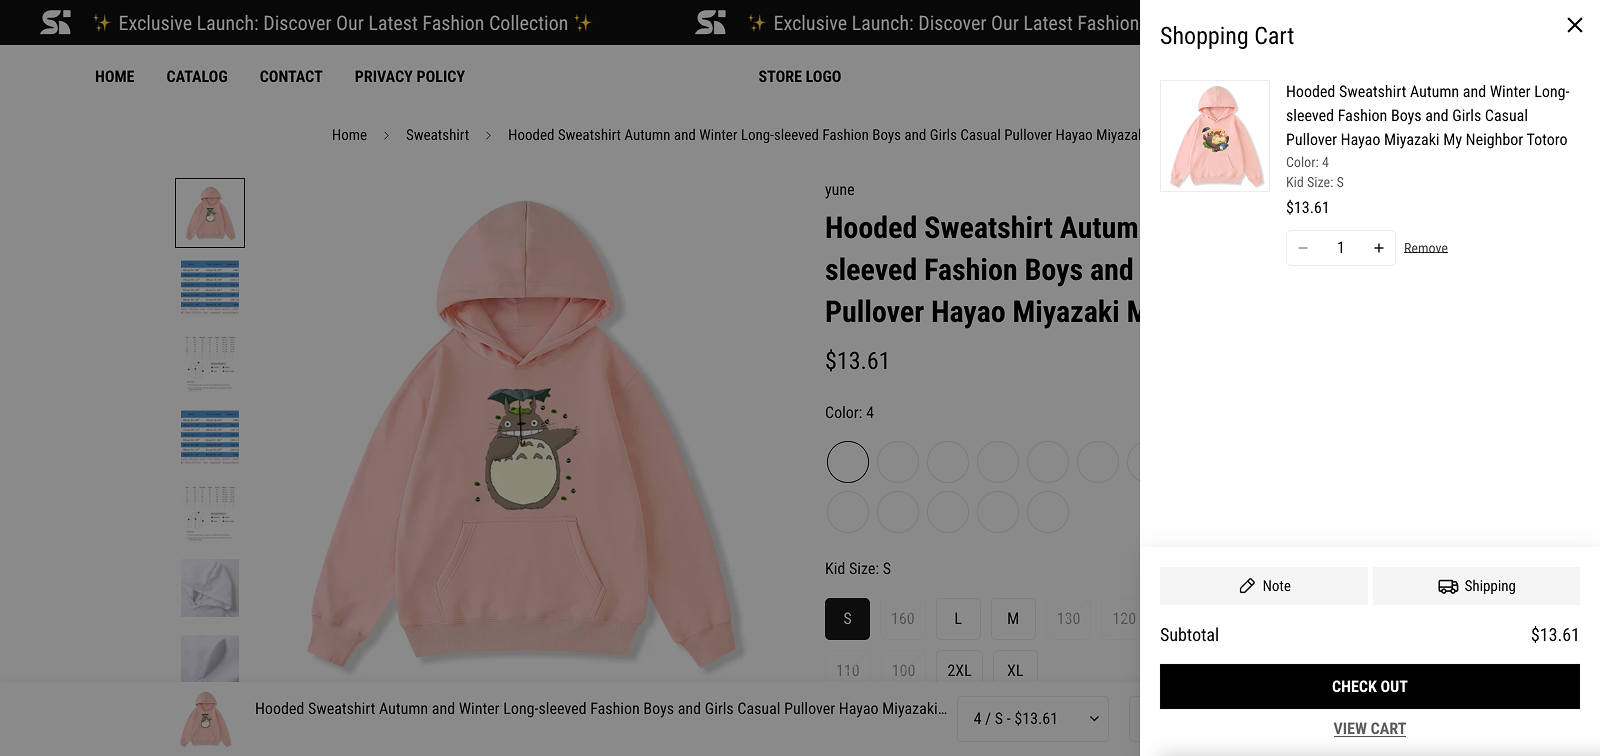Open the VIEW CART link
This screenshot has width=1600, height=756.
coord(1369,729)
